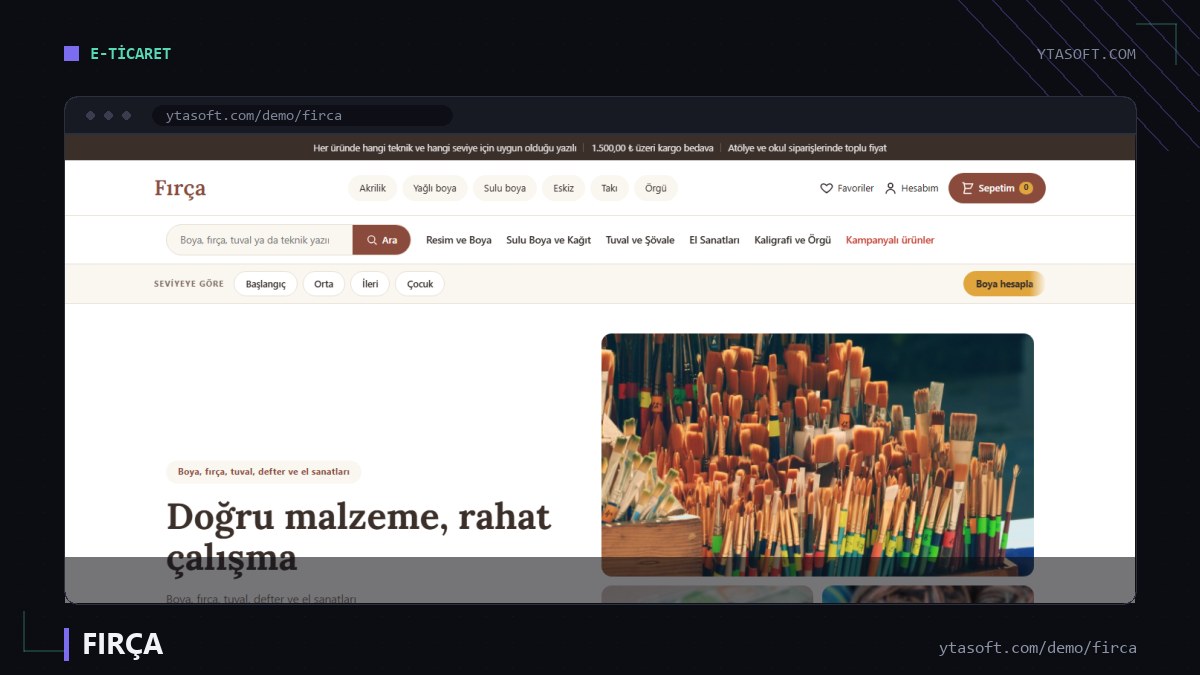Focus the product search field
The height and width of the screenshot is (675, 1200).
pyautogui.click(x=259, y=240)
